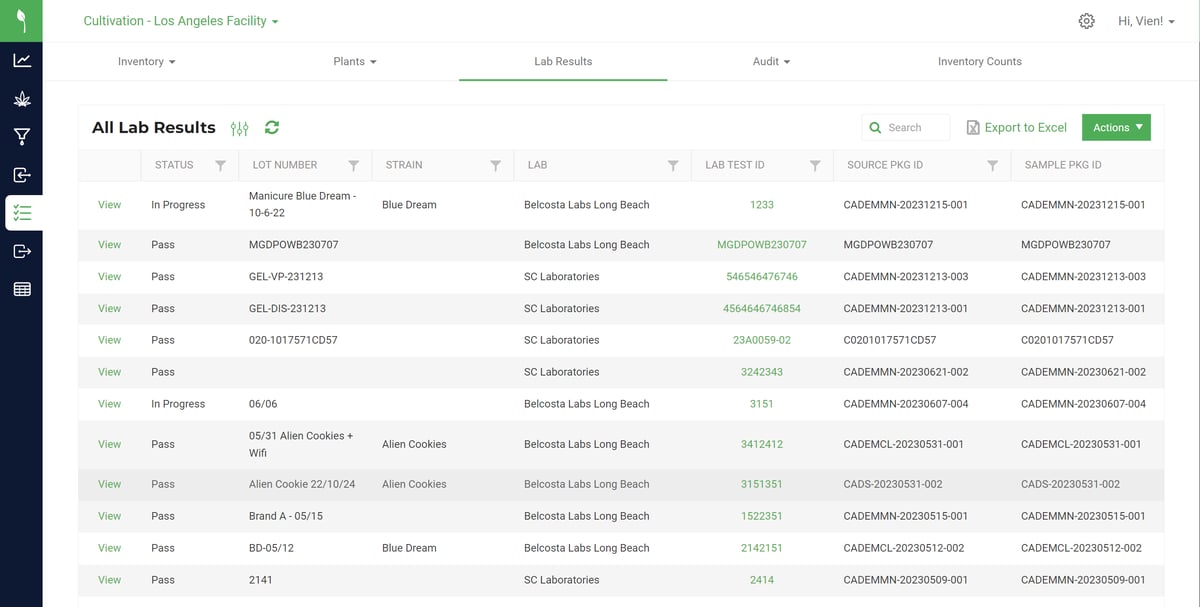
Task: Open the Cultivation - Los Angeles Facility selector
Action: click(180, 20)
